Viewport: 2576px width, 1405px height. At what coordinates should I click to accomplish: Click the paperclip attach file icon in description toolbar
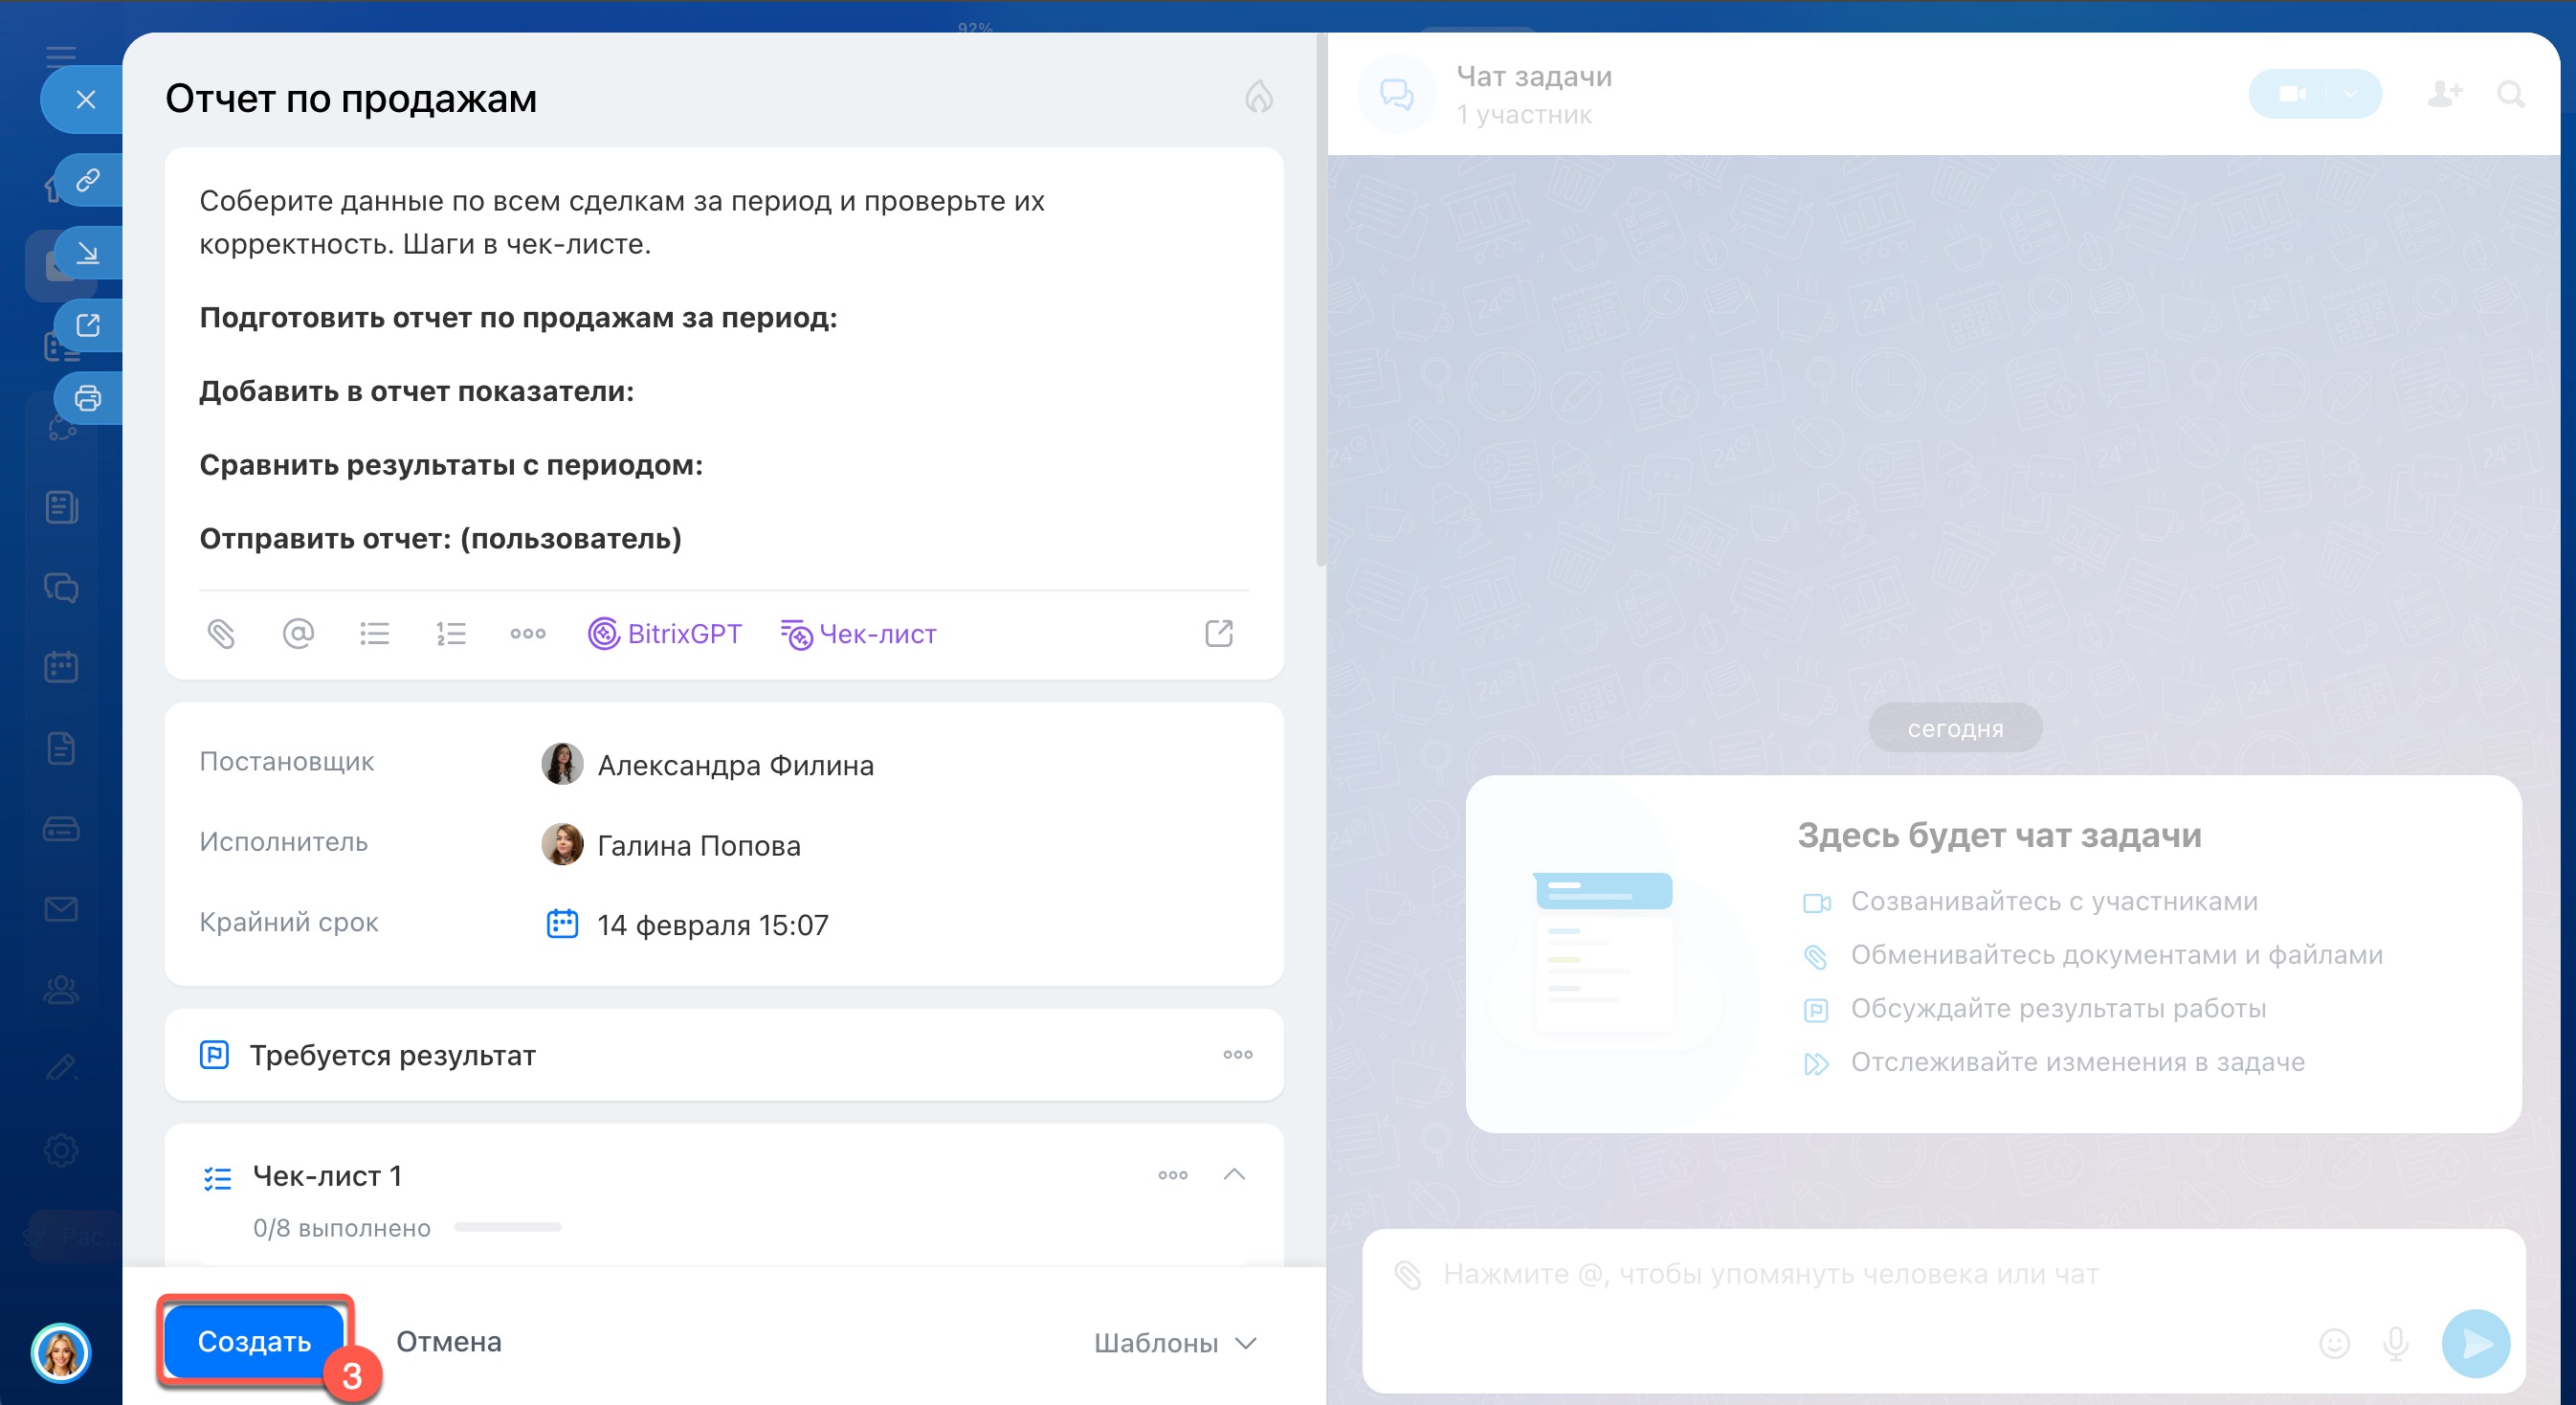click(x=221, y=634)
